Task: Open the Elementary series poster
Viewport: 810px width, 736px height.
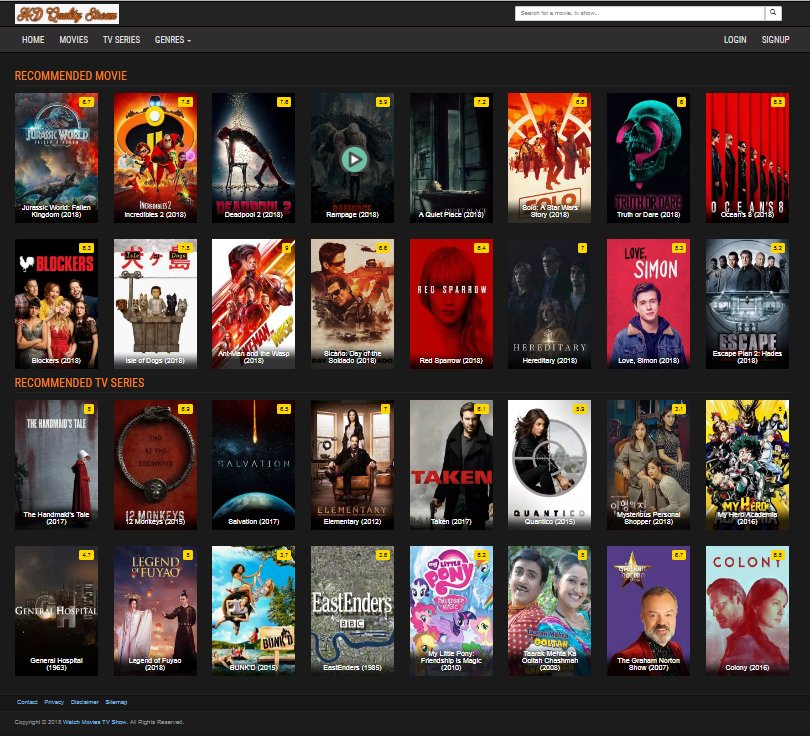Action: pyautogui.click(x=352, y=465)
